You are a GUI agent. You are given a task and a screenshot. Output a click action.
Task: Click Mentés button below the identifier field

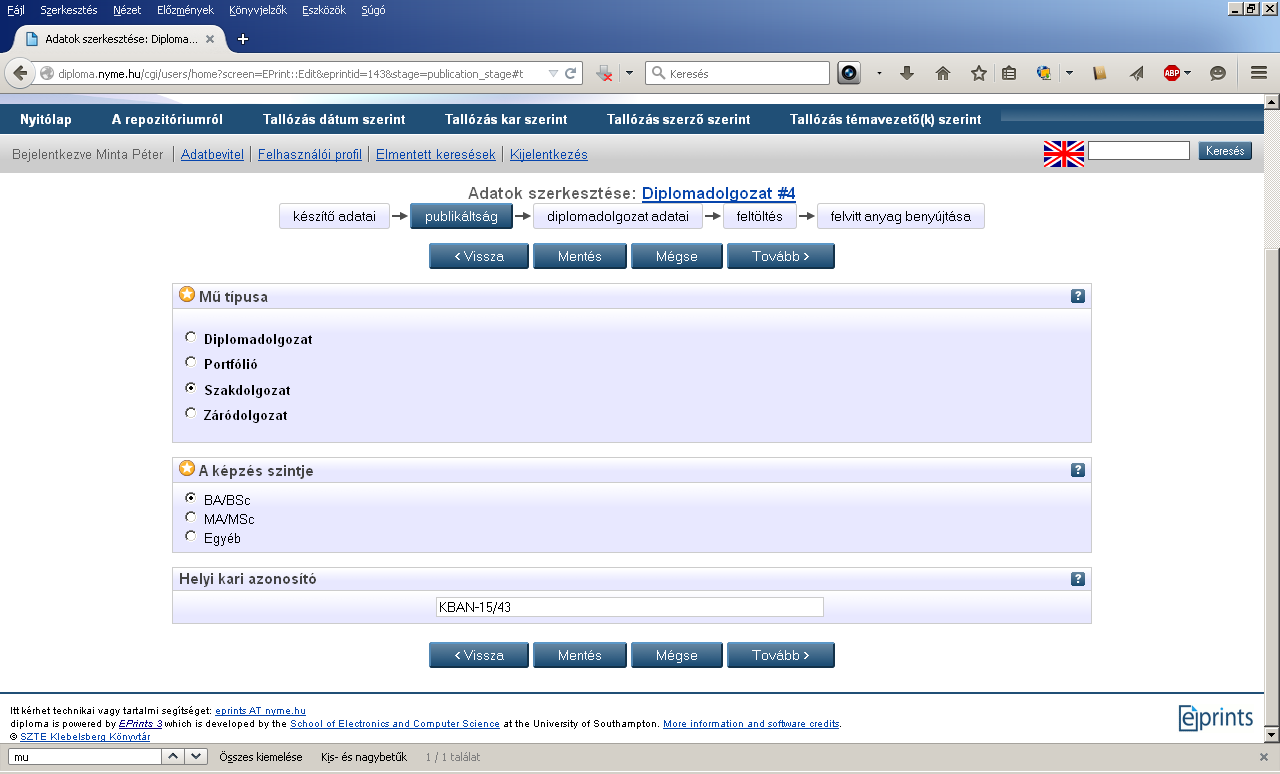click(580, 655)
